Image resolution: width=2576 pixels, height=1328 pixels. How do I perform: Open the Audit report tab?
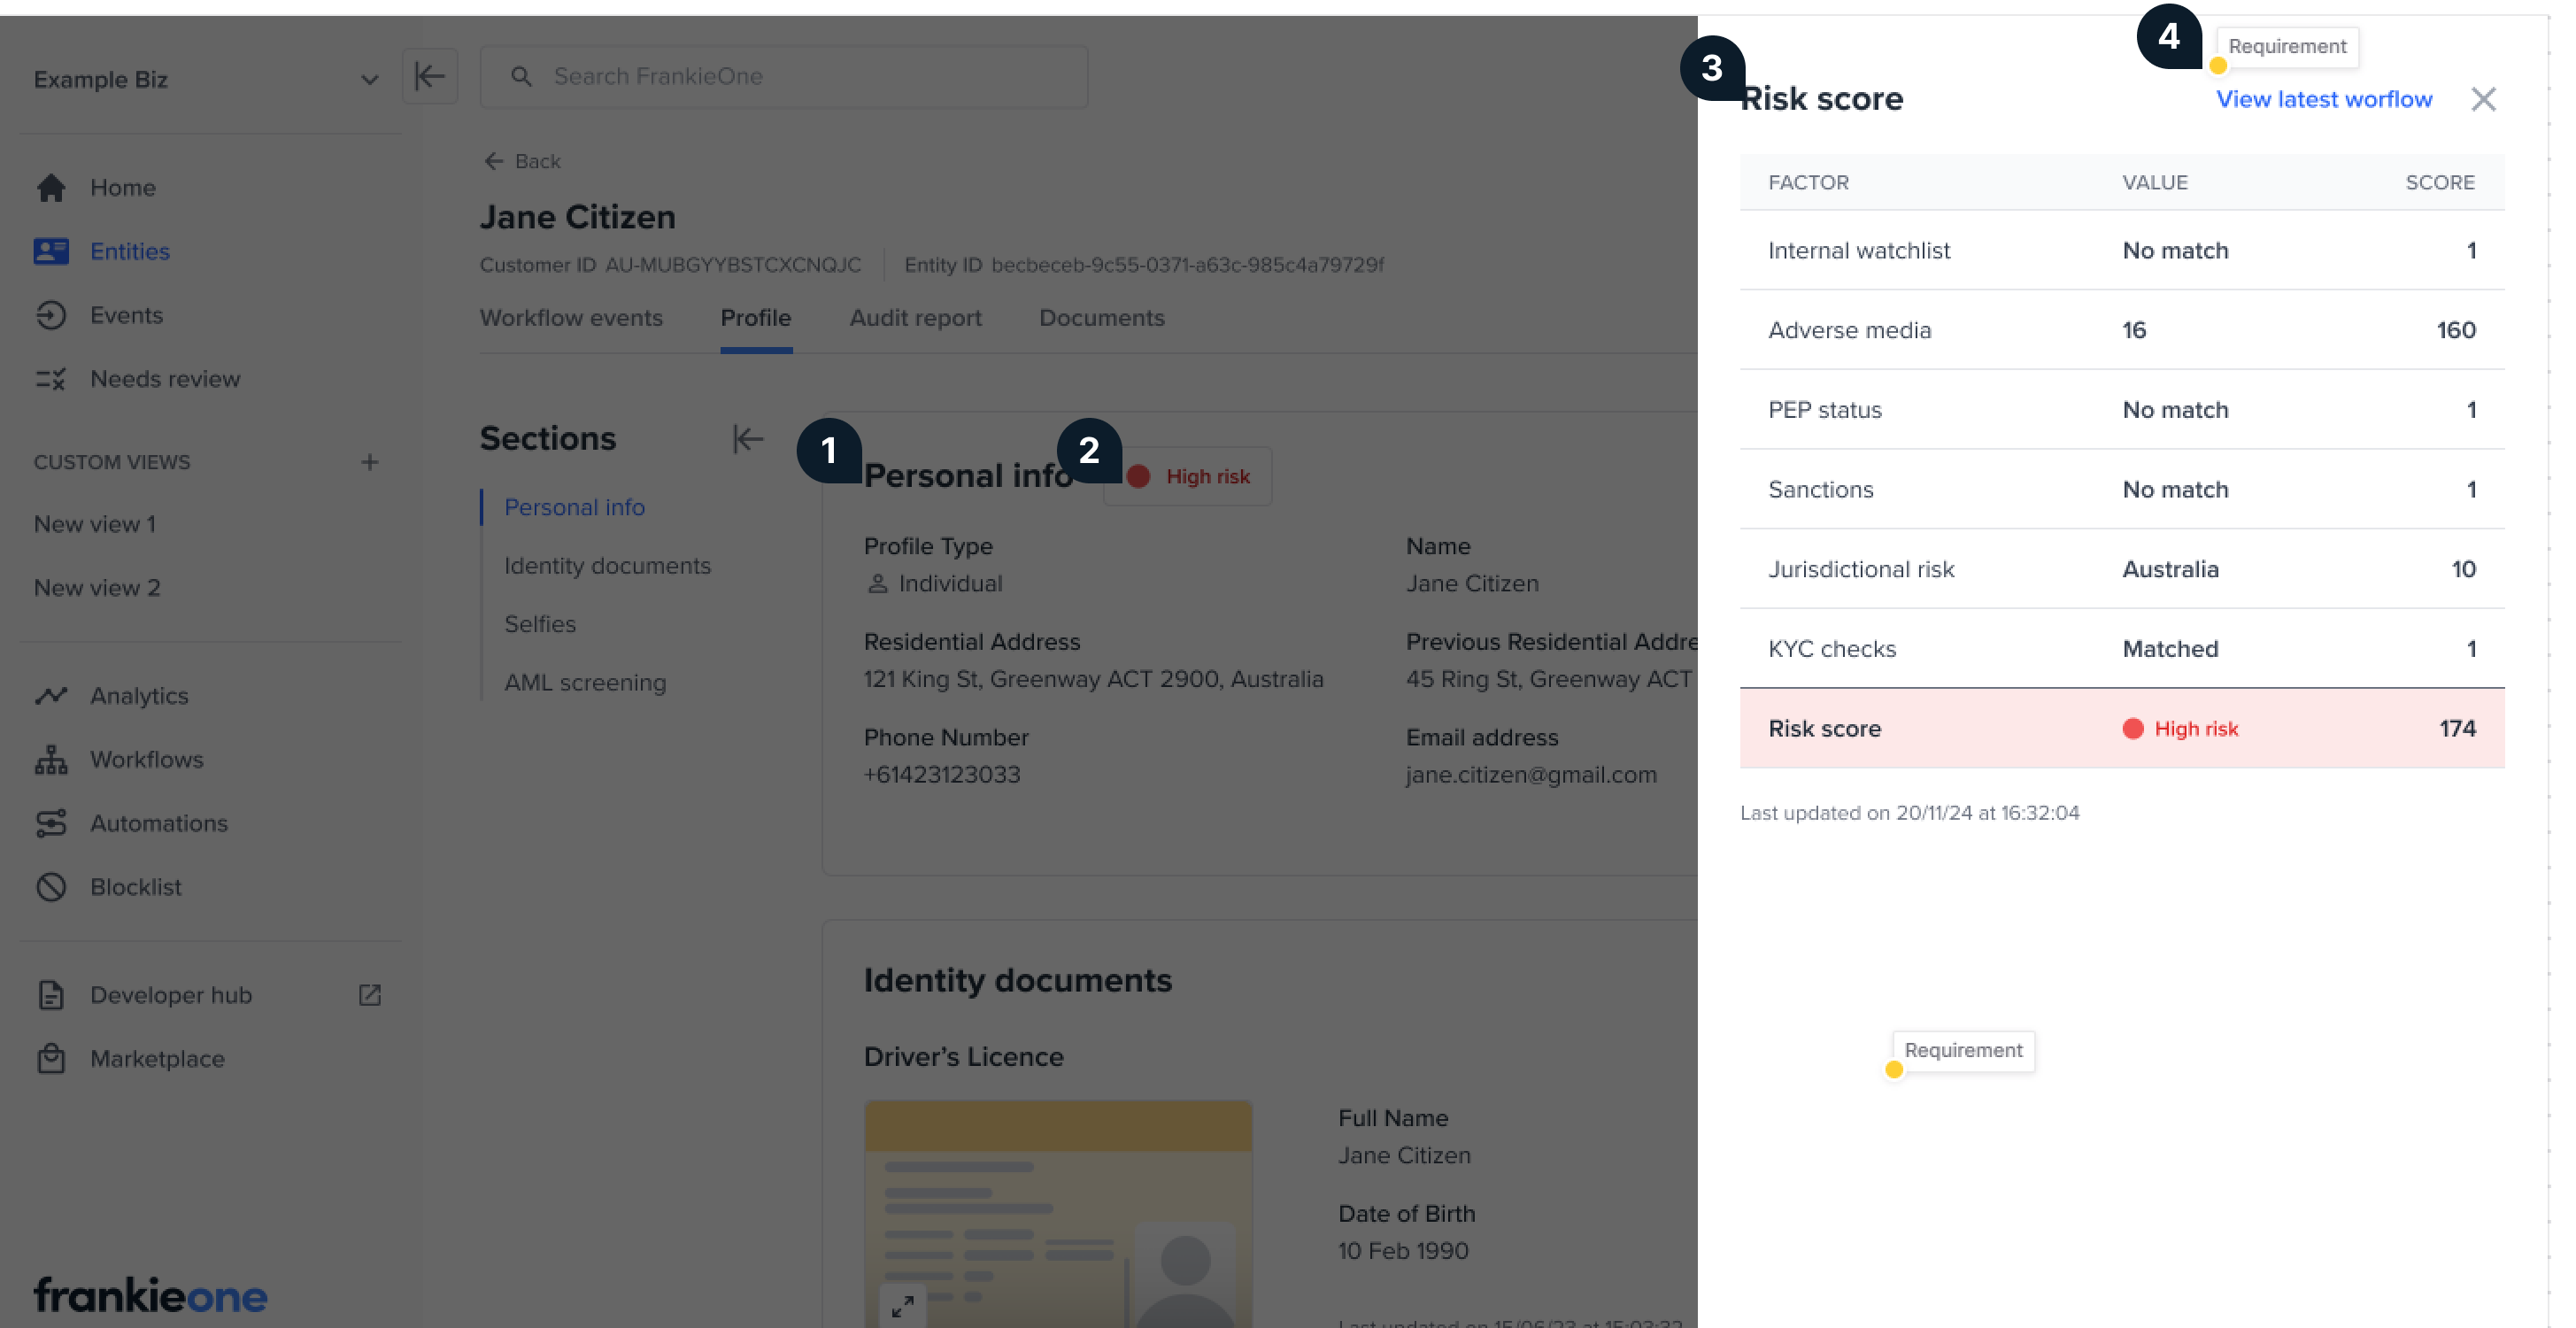tap(916, 318)
